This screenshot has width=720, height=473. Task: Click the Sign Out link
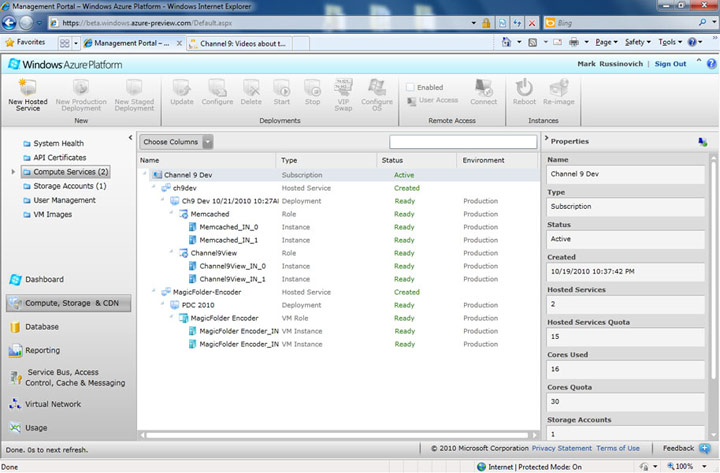pos(670,64)
